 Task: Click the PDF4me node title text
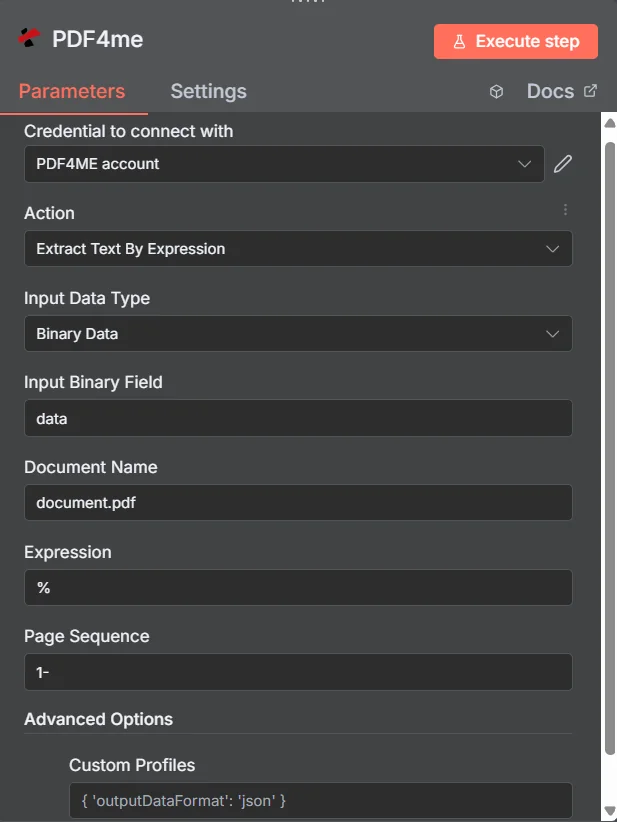(98, 39)
